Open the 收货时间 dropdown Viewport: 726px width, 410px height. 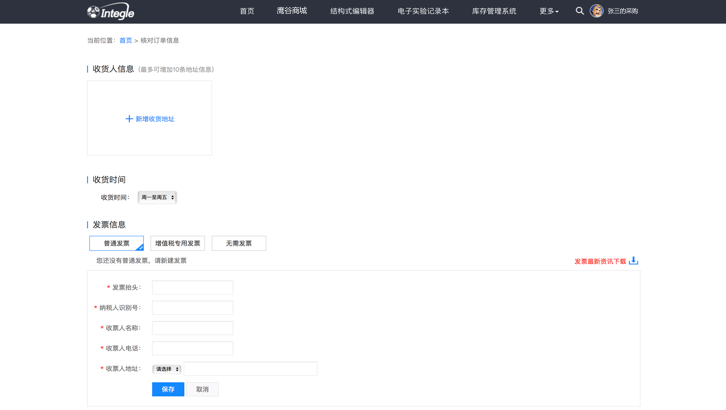click(x=157, y=198)
